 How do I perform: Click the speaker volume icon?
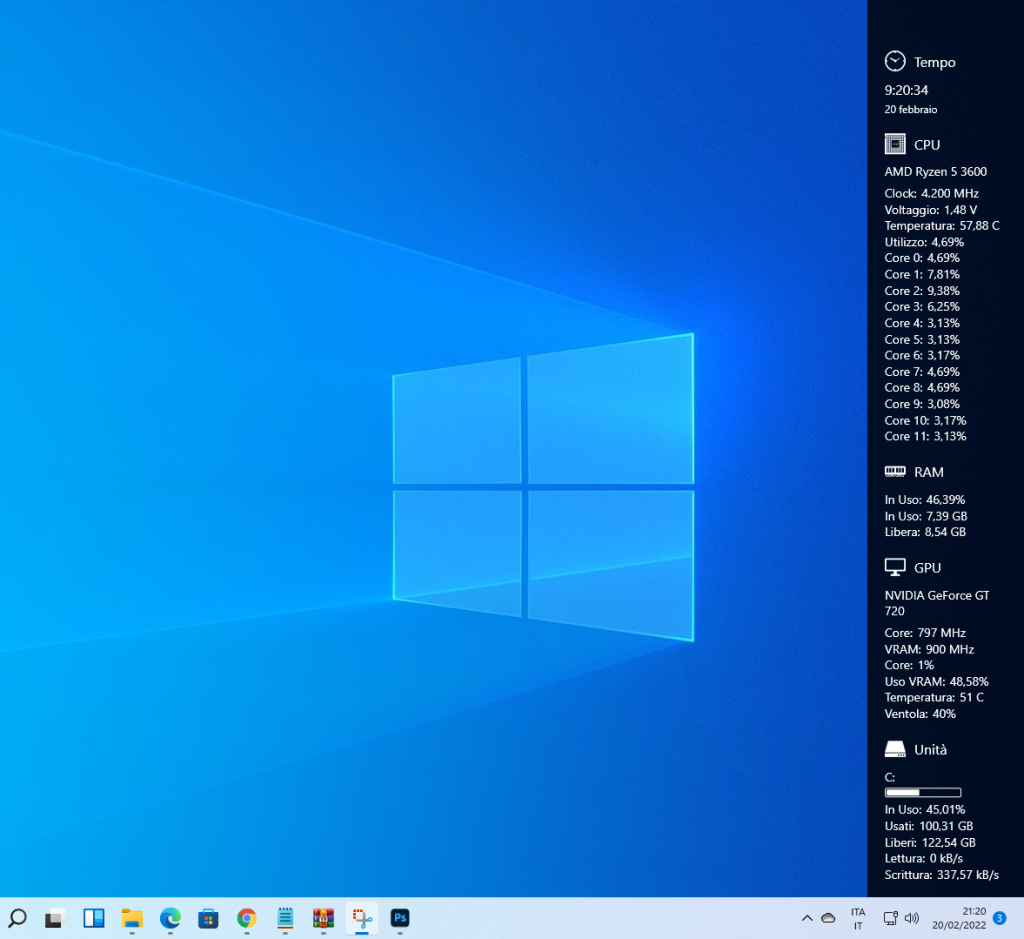[911, 918]
